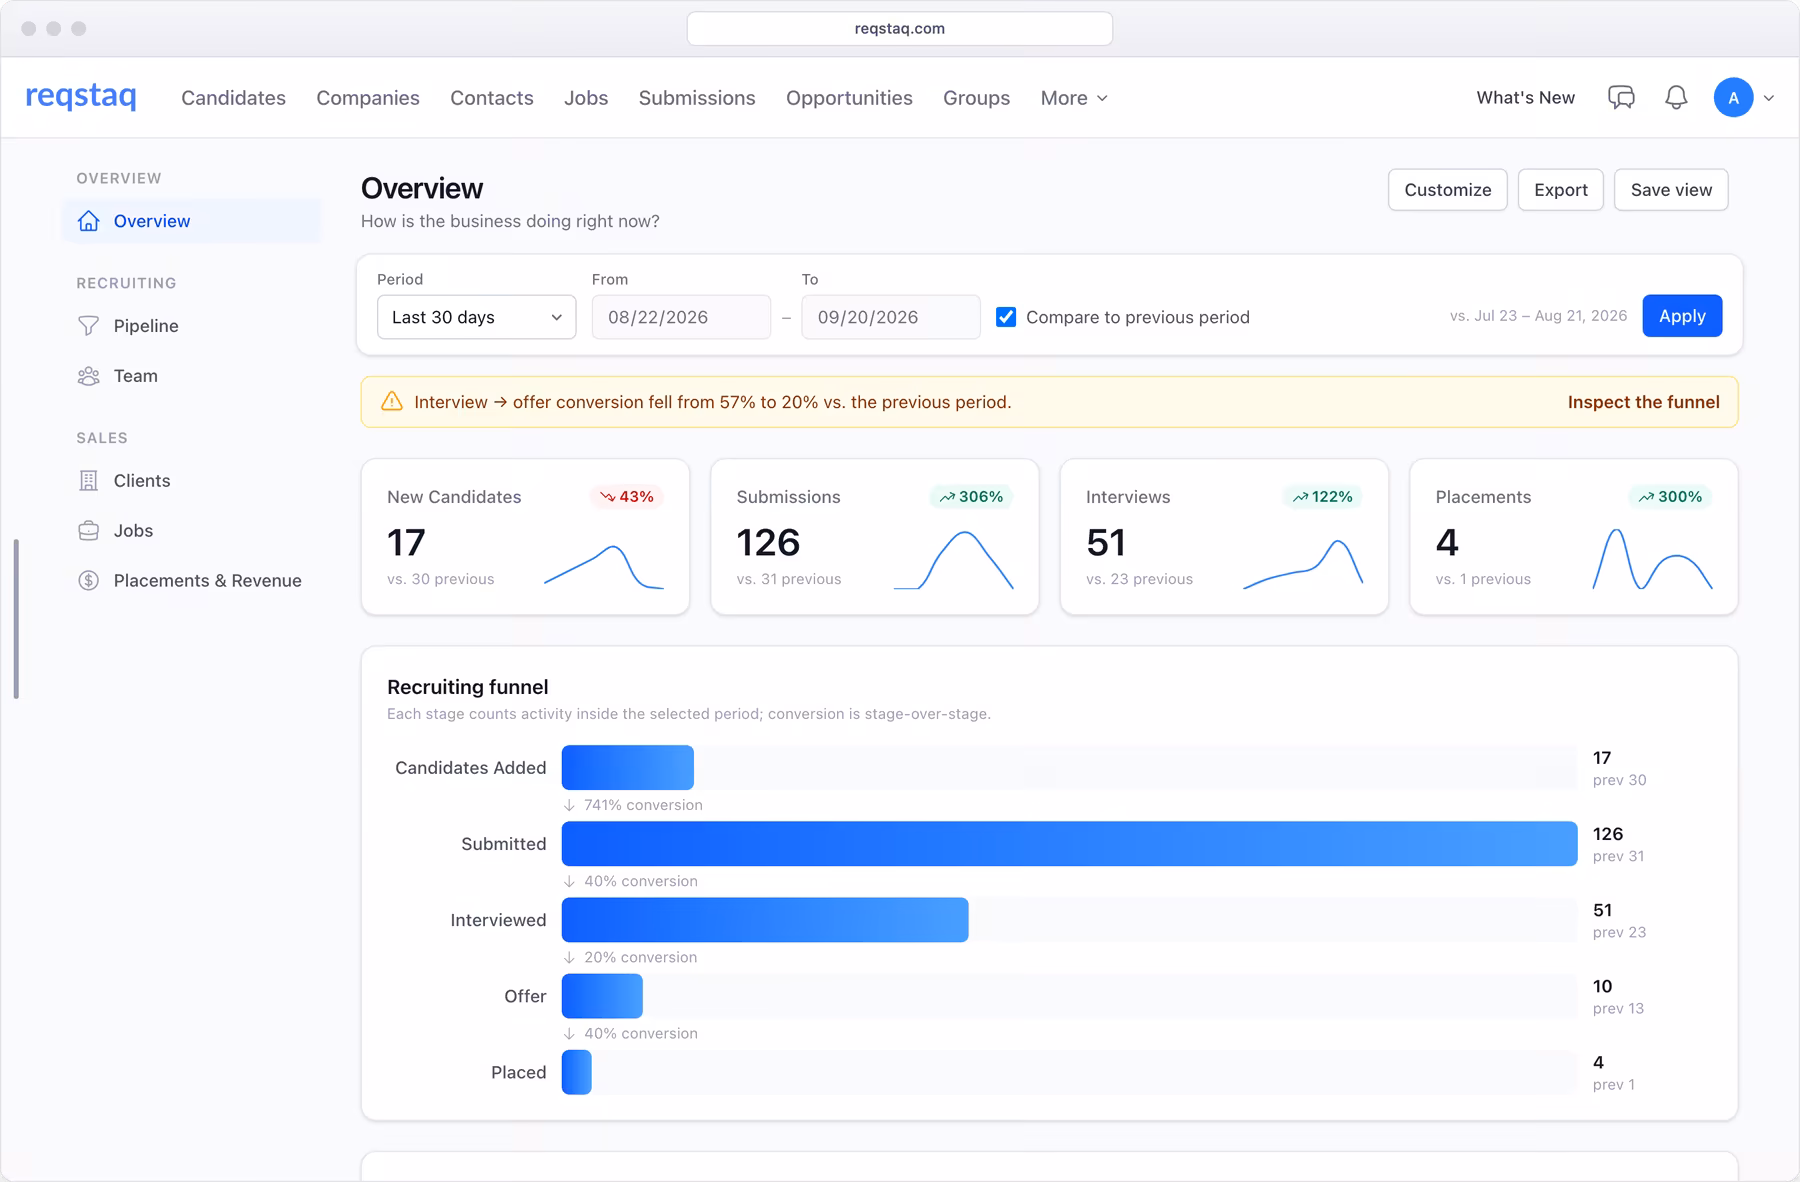
Task: Click the 'prev 13' value
Action: [x=1618, y=1008]
